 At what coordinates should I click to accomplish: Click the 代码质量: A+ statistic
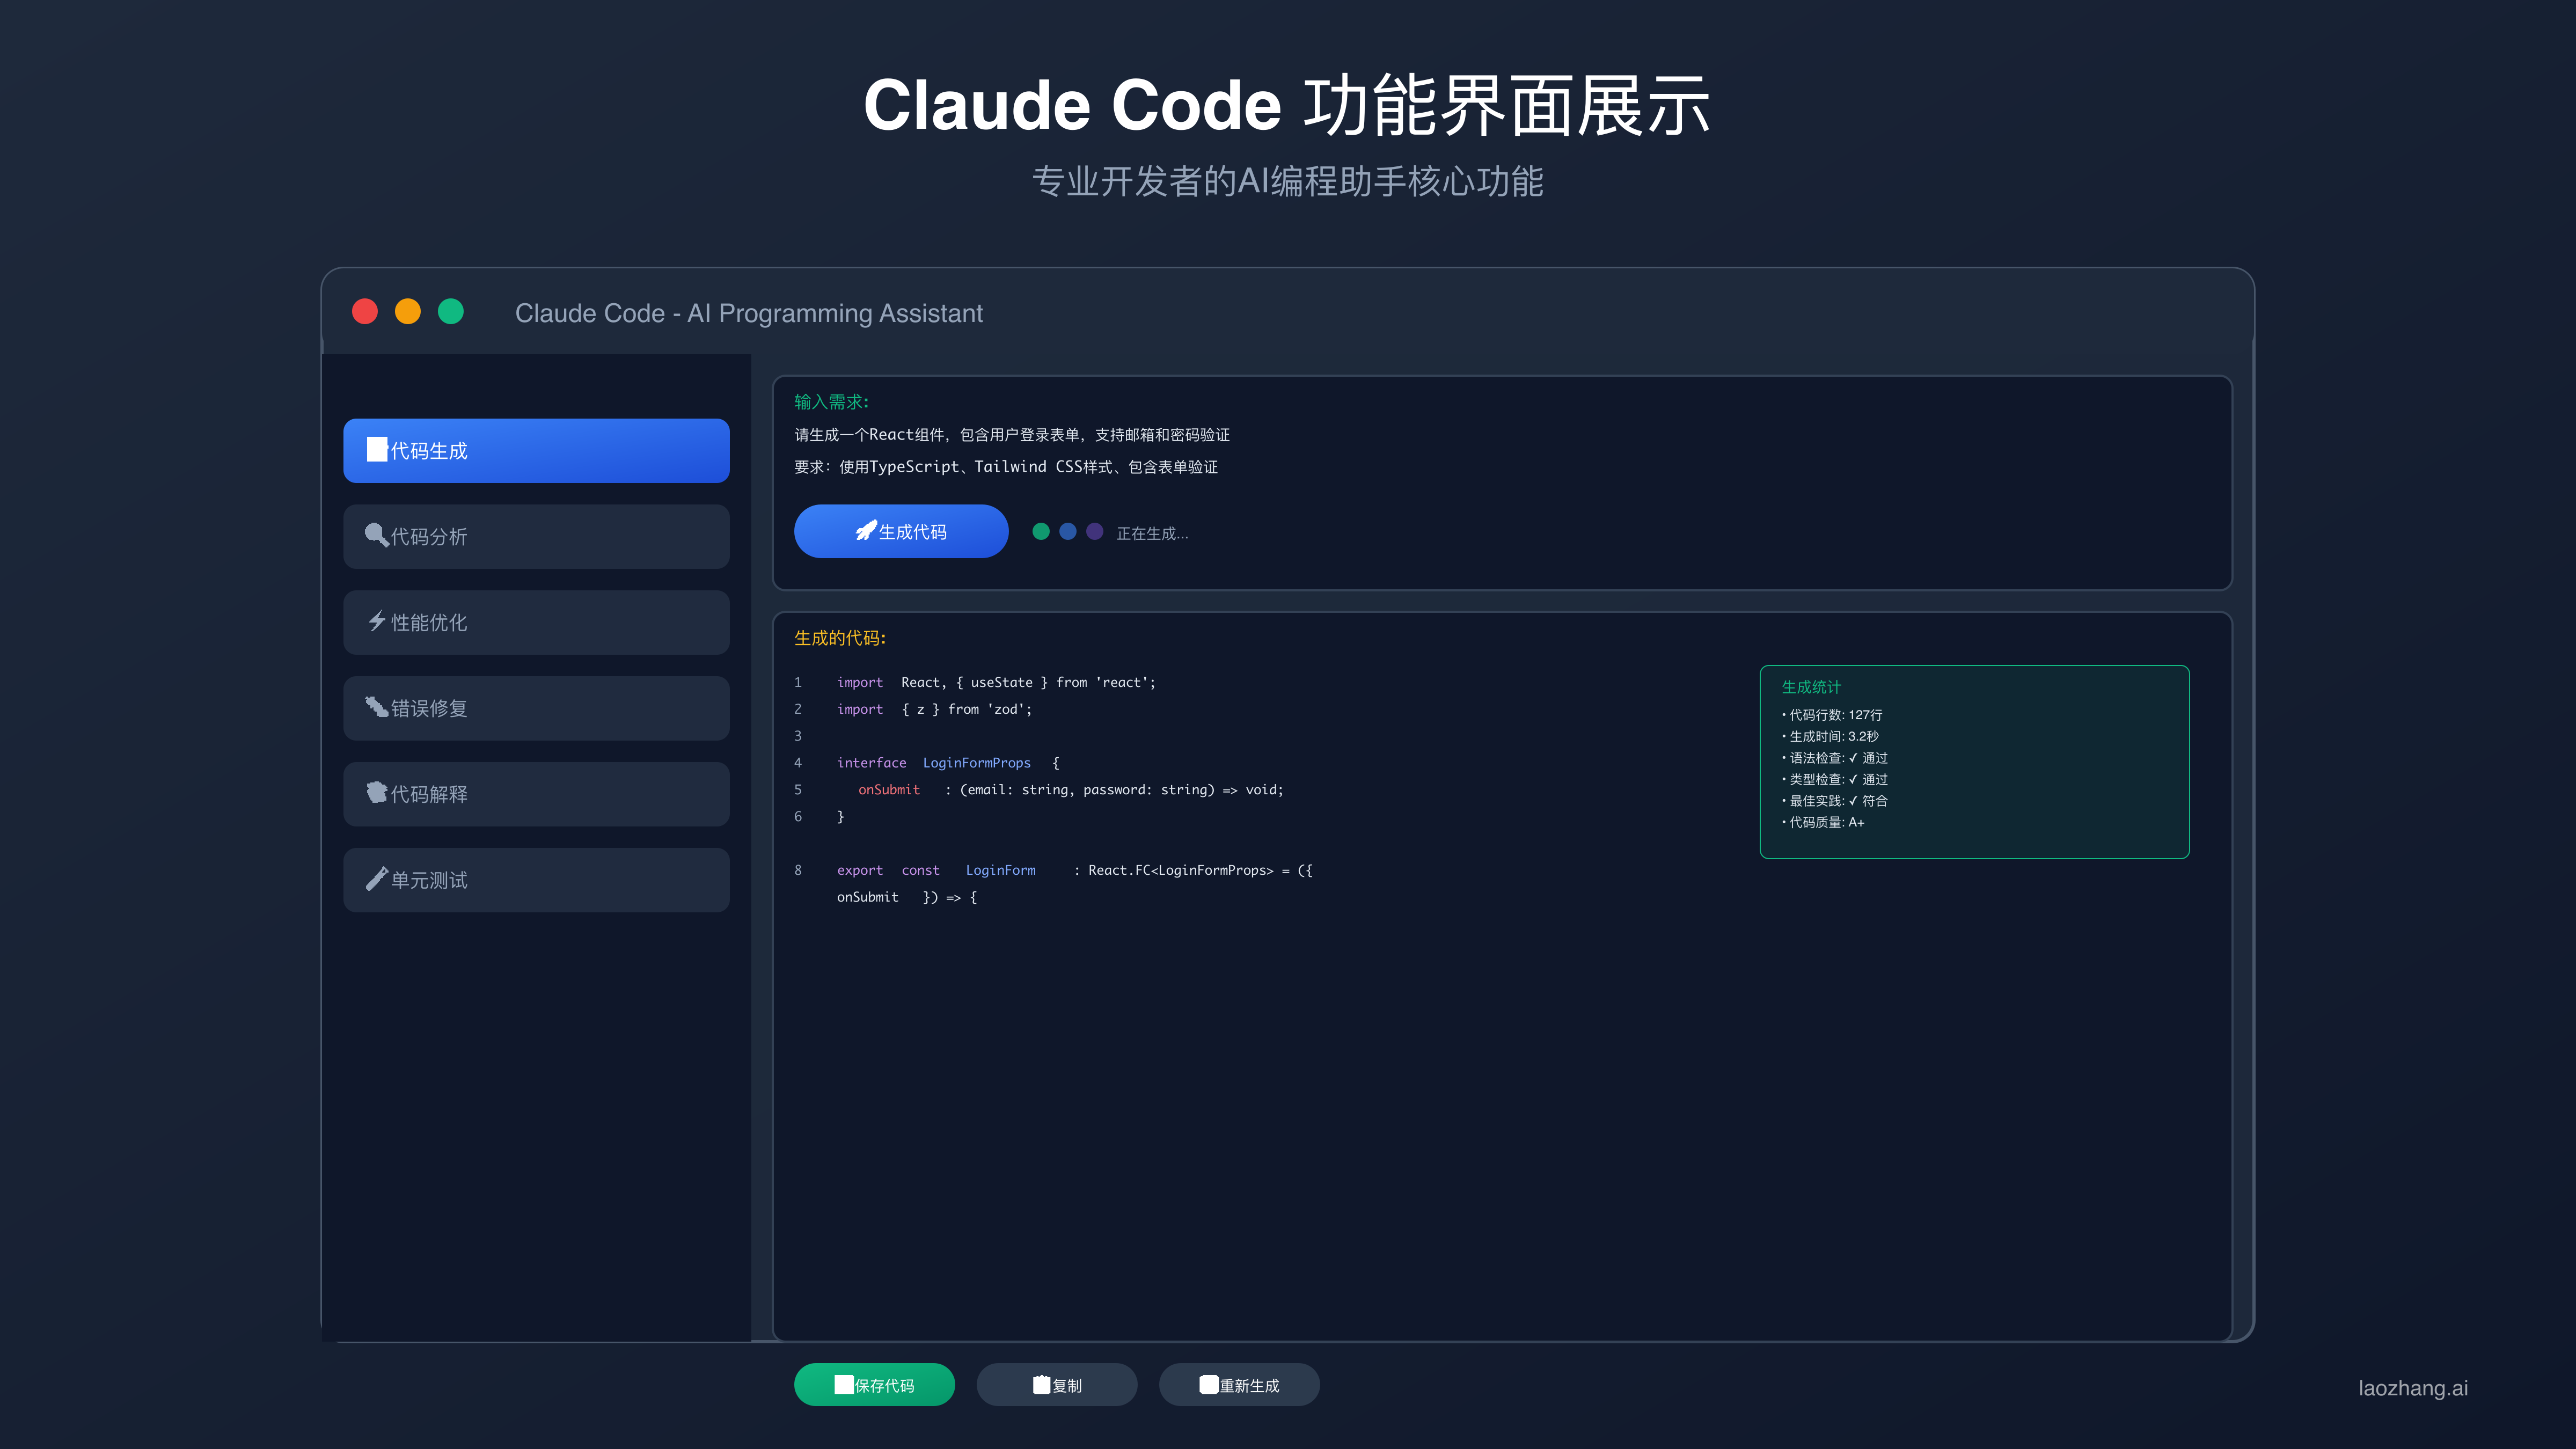pos(1823,822)
